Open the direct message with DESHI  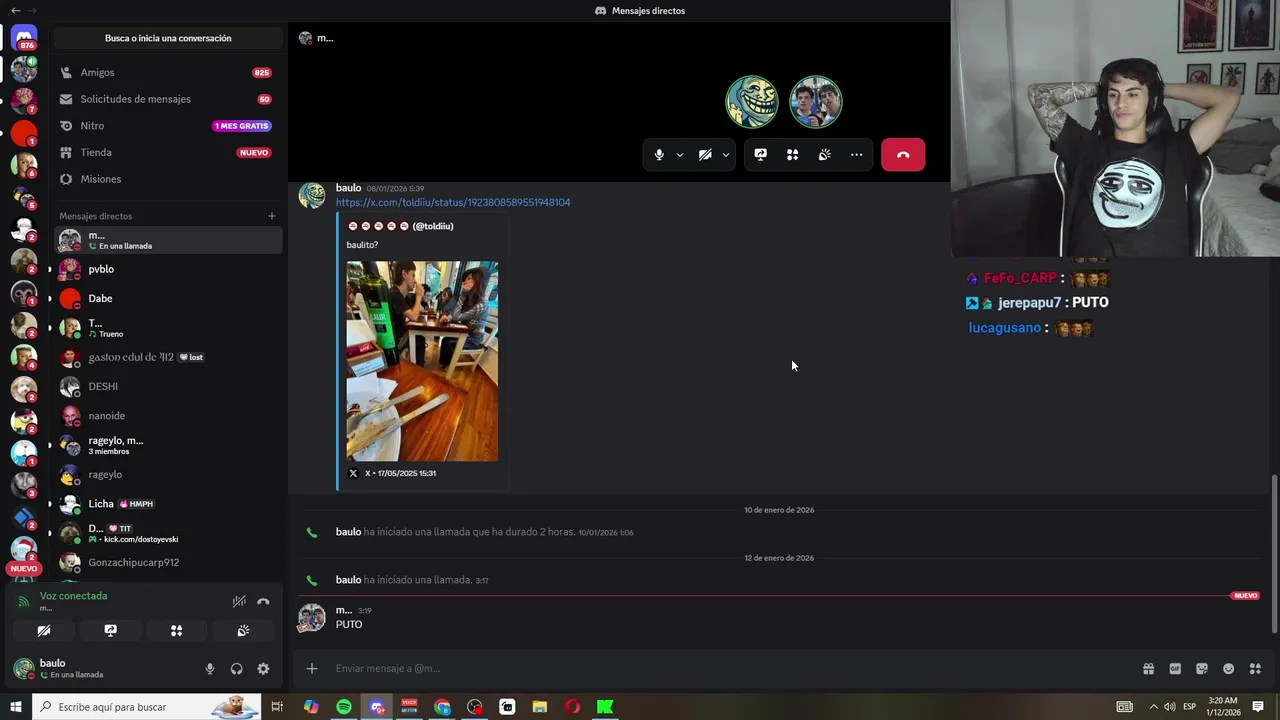(x=168, y=386)
